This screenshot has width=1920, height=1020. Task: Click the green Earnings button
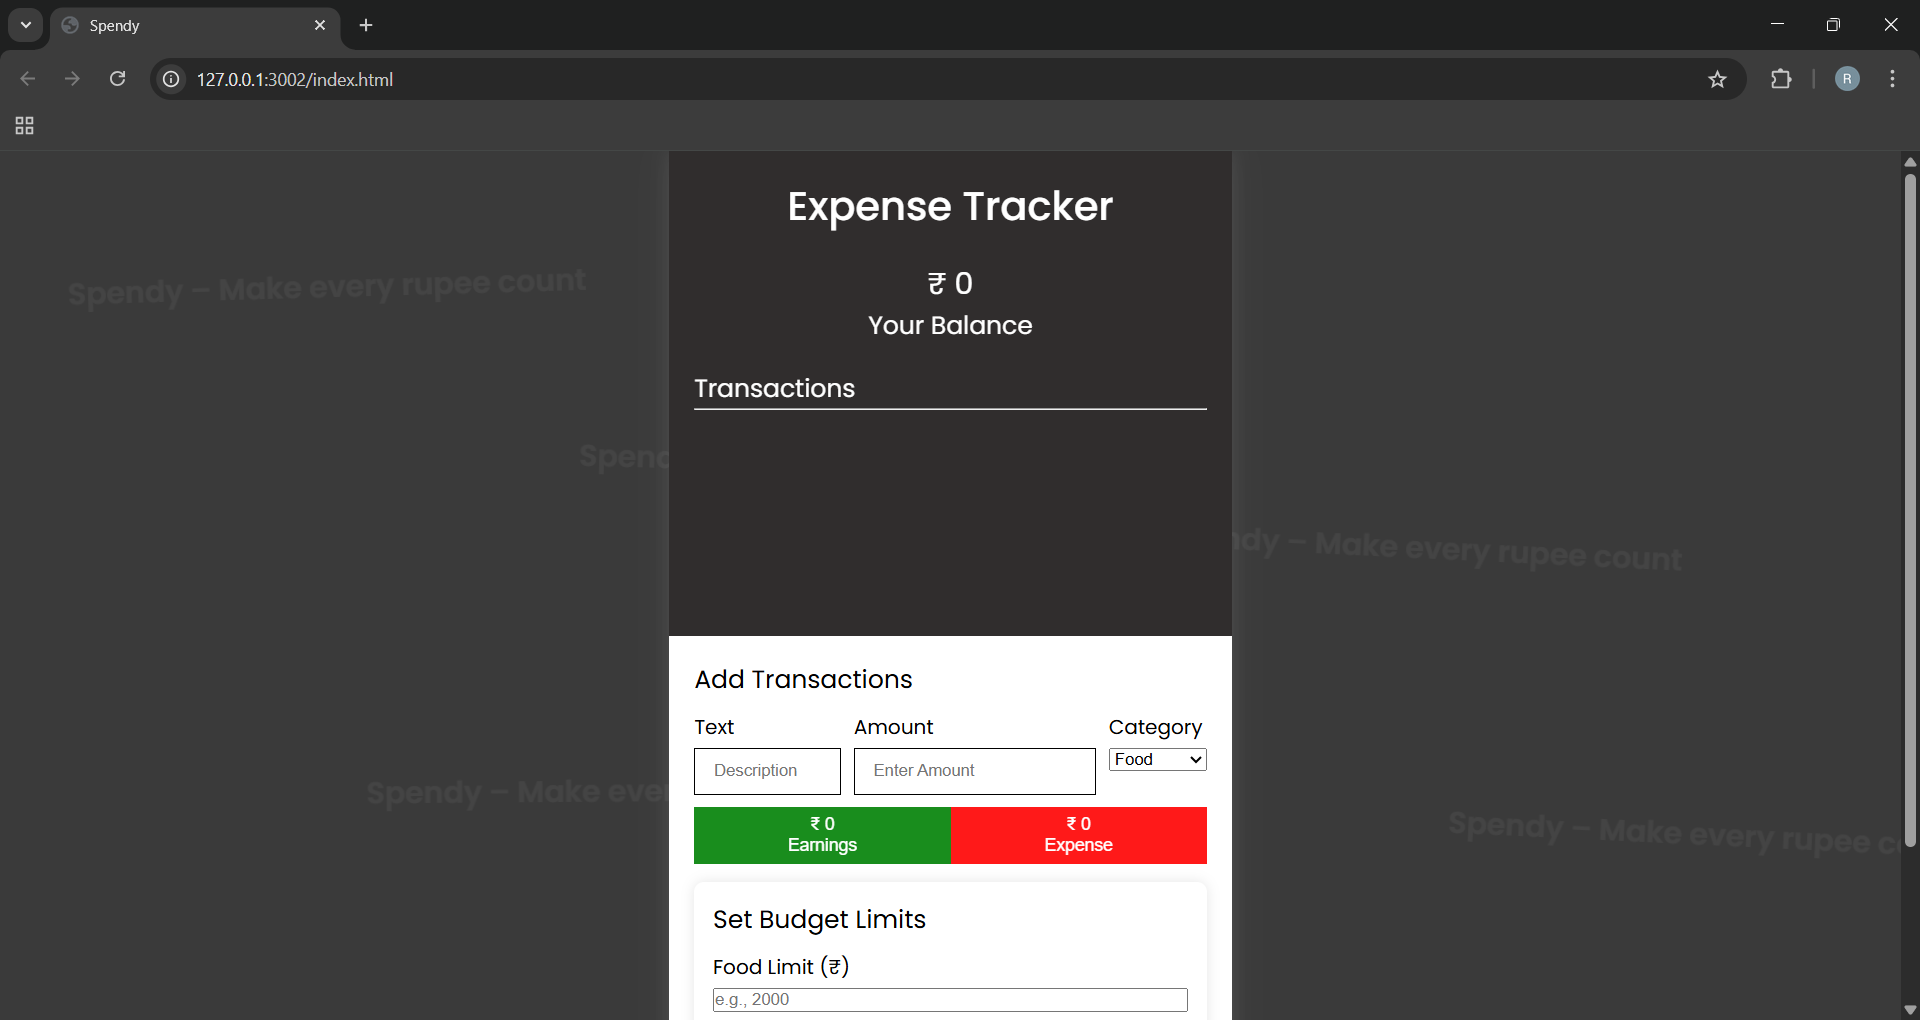(x=822, y=835)
